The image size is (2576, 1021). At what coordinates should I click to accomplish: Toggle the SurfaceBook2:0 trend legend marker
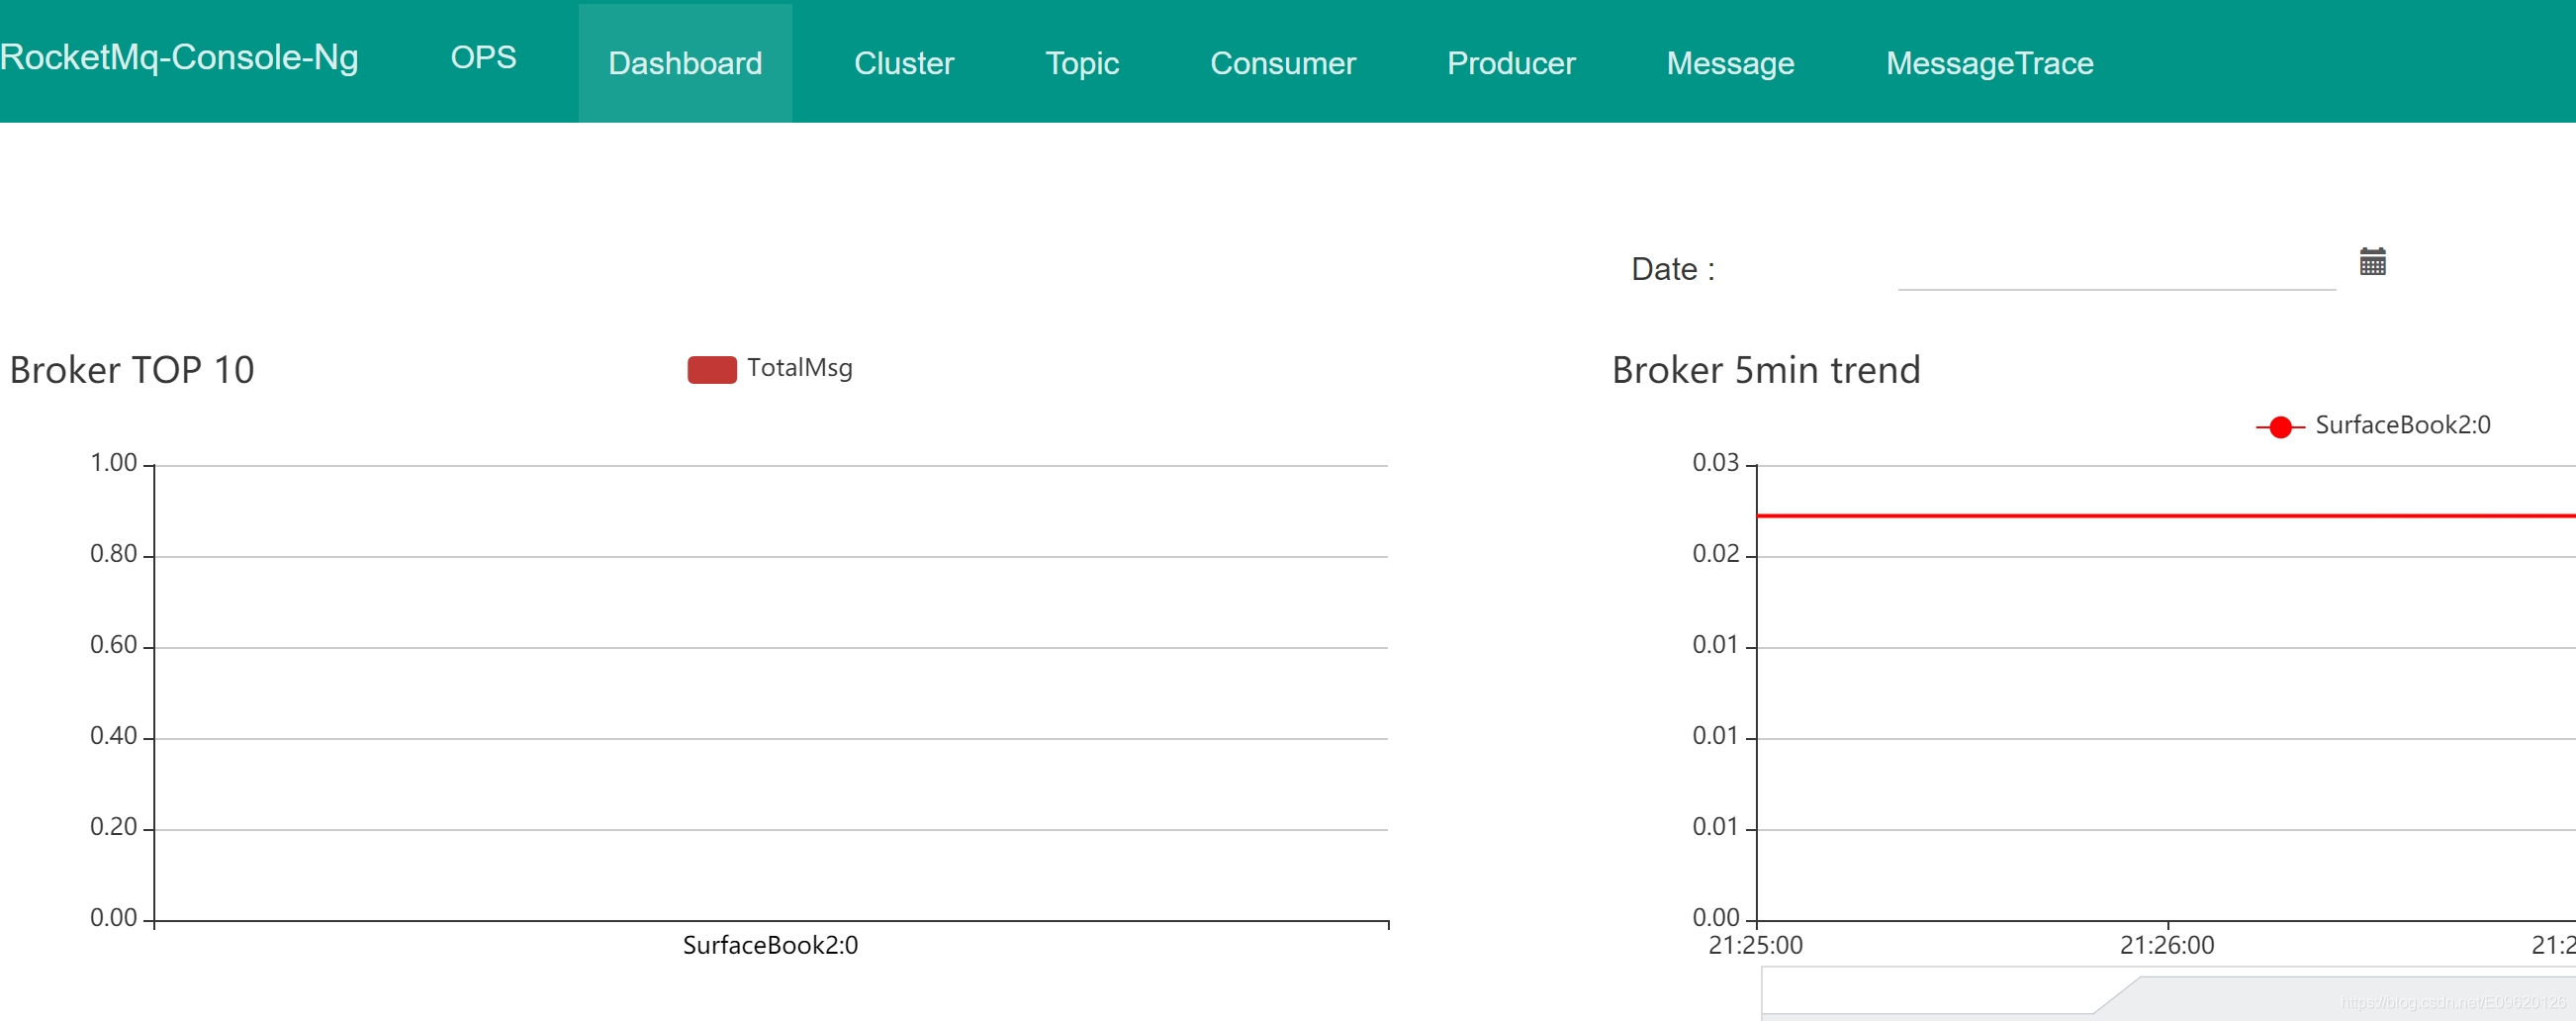[2280, 427]
